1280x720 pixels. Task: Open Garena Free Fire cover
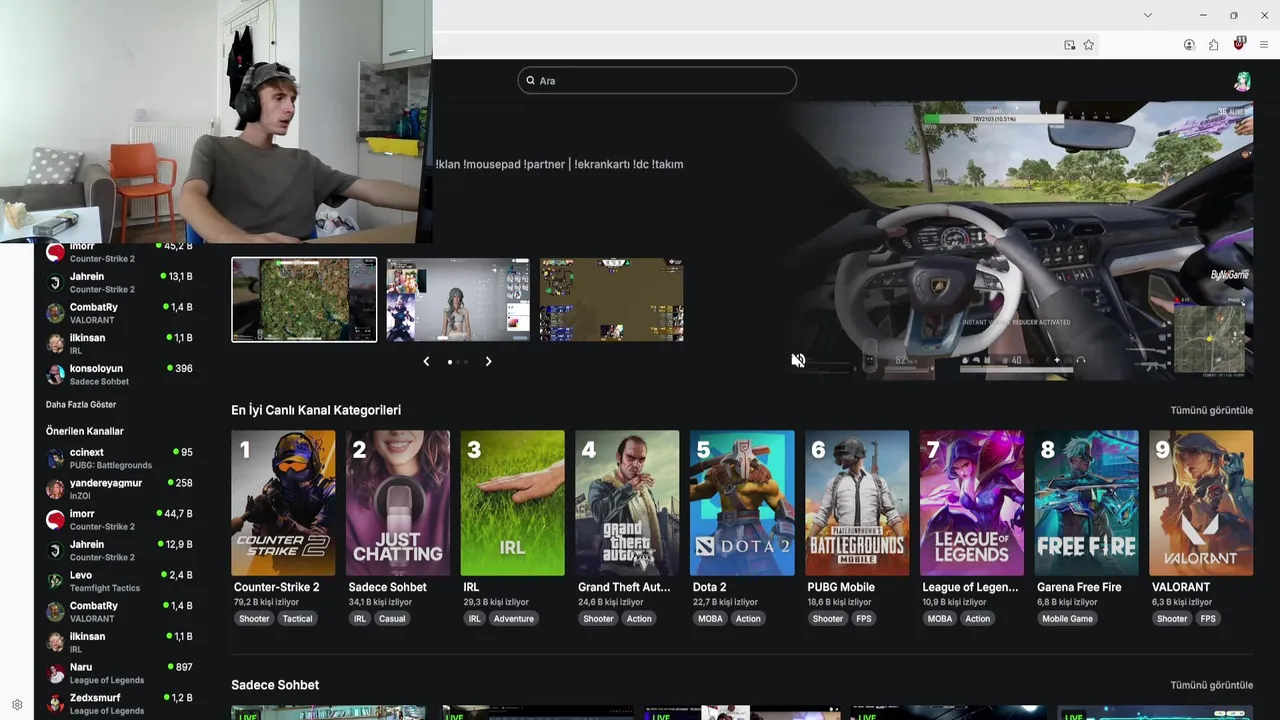pos(1086,503)
